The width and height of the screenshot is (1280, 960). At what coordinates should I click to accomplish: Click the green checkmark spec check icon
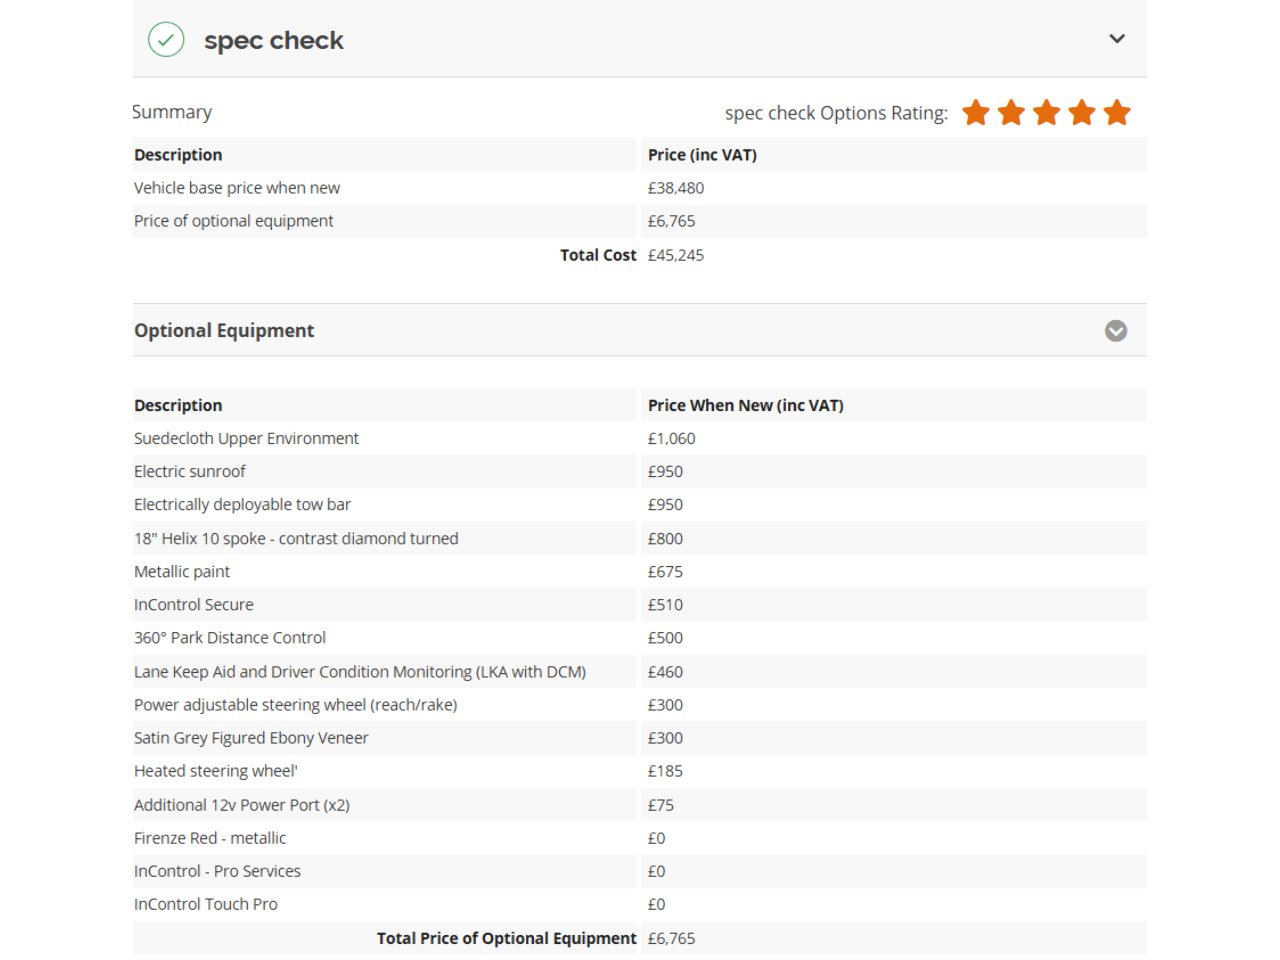[166, 40]
